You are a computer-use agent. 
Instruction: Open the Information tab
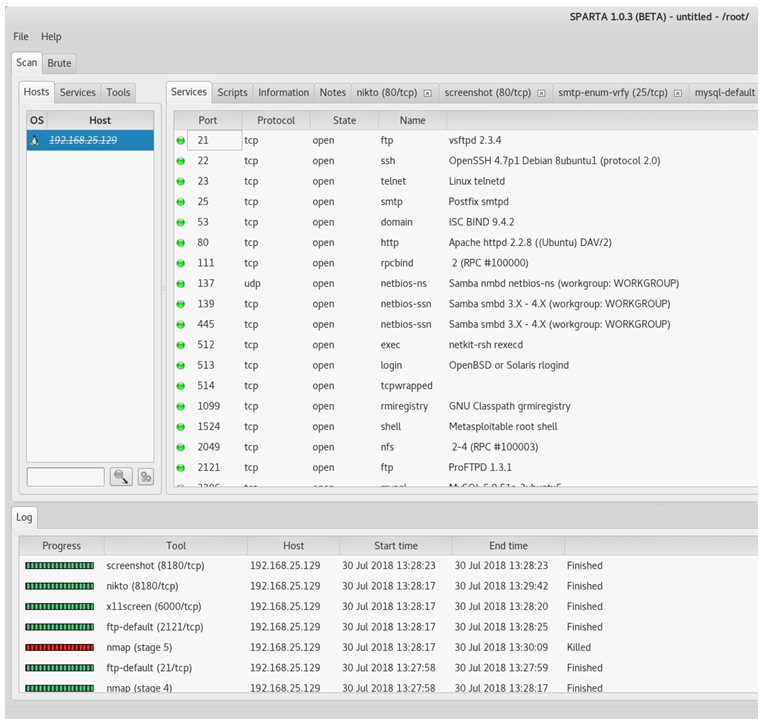284,93
